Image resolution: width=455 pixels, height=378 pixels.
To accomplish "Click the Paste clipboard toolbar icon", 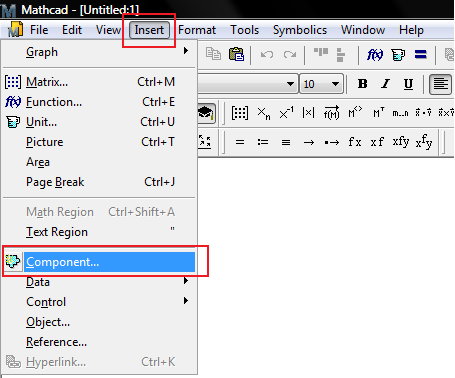I will coord(236,54).
